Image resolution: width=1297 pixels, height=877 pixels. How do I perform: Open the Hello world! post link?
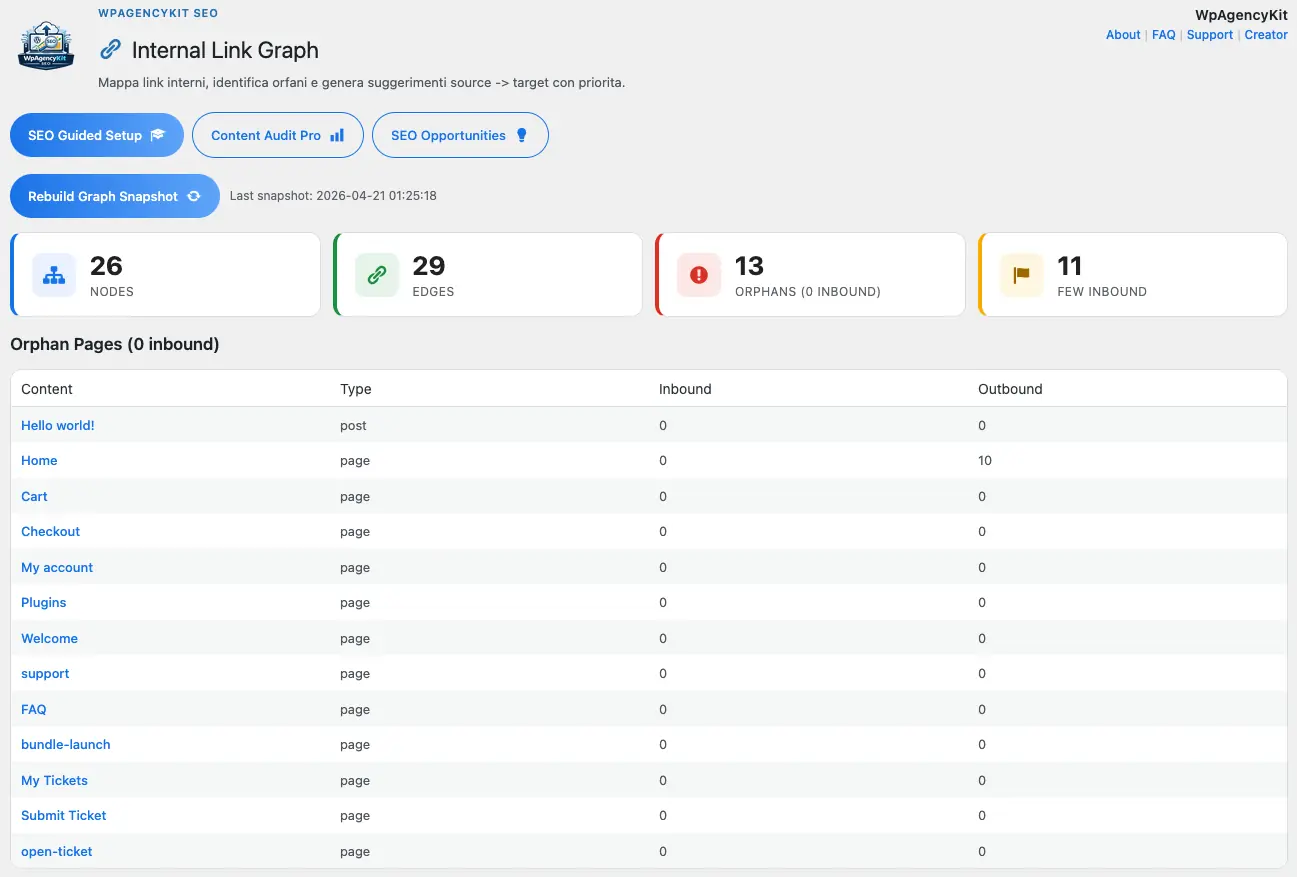click(58, 425)
